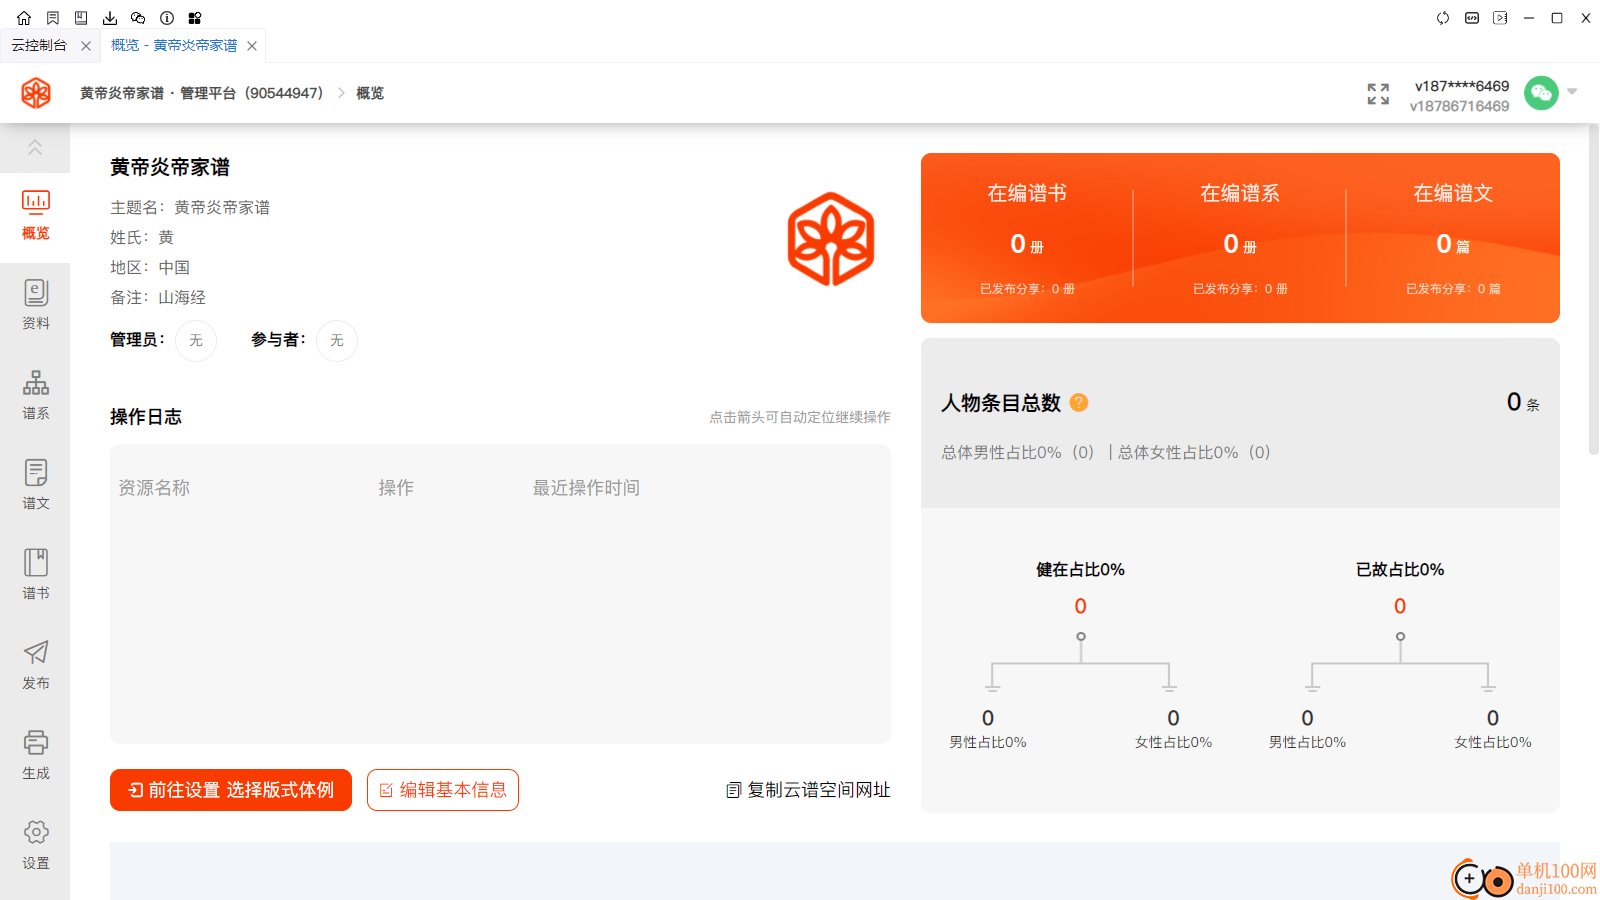Open the account dropdown arrow
The height and width of the screenshot is (900, 1600).
[1572, 92]
